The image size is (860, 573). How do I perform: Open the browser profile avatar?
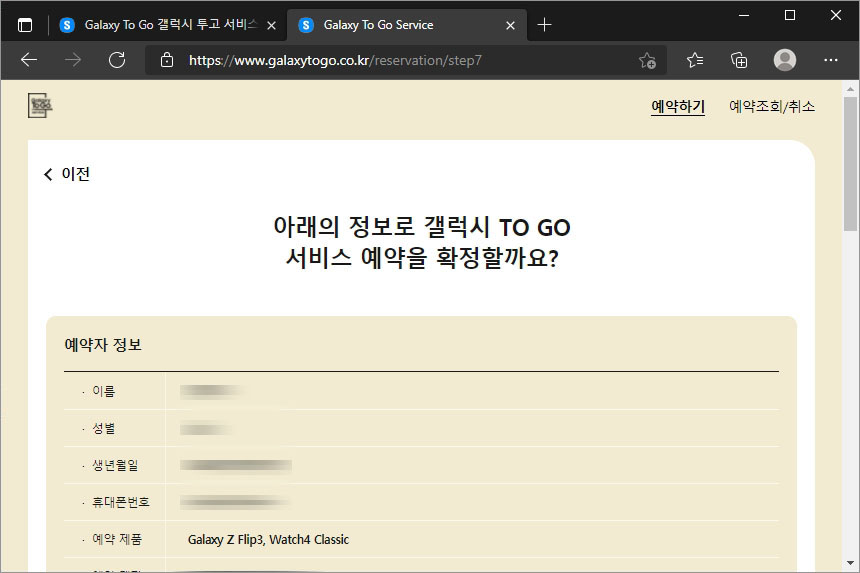pos(785,60)
